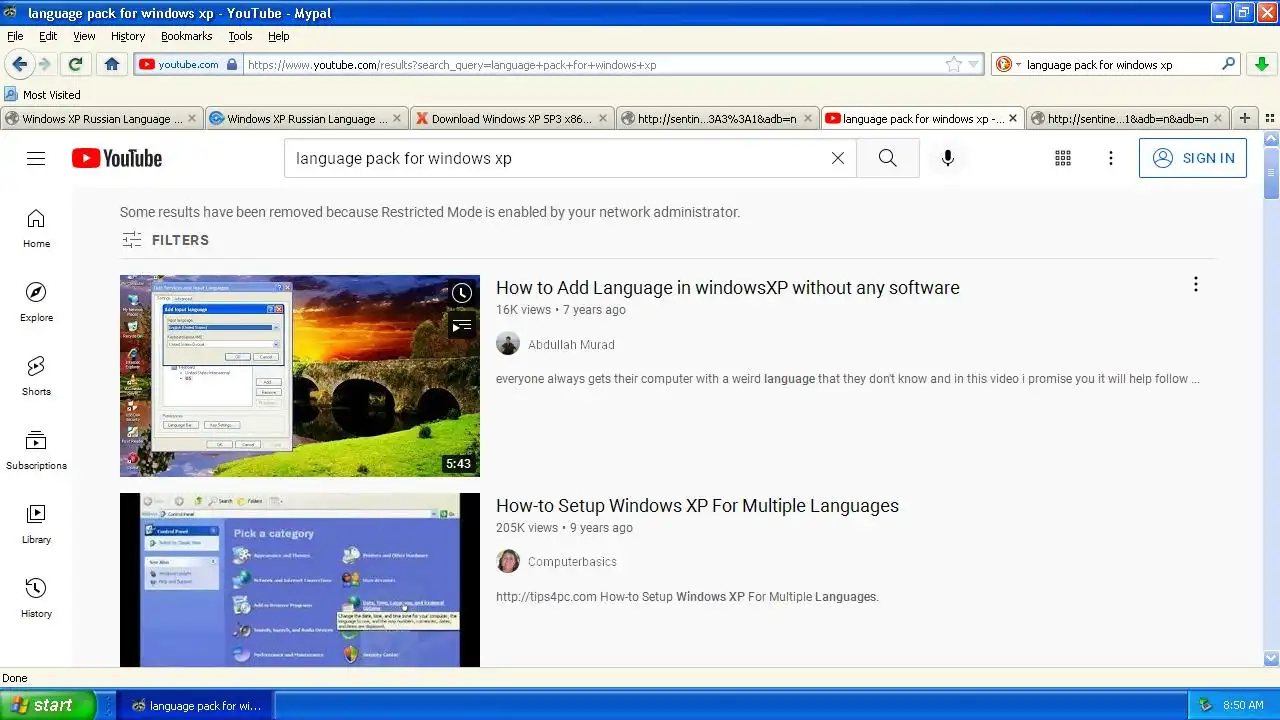Click Computerbasics channel avatar

[x=508, y=561]
